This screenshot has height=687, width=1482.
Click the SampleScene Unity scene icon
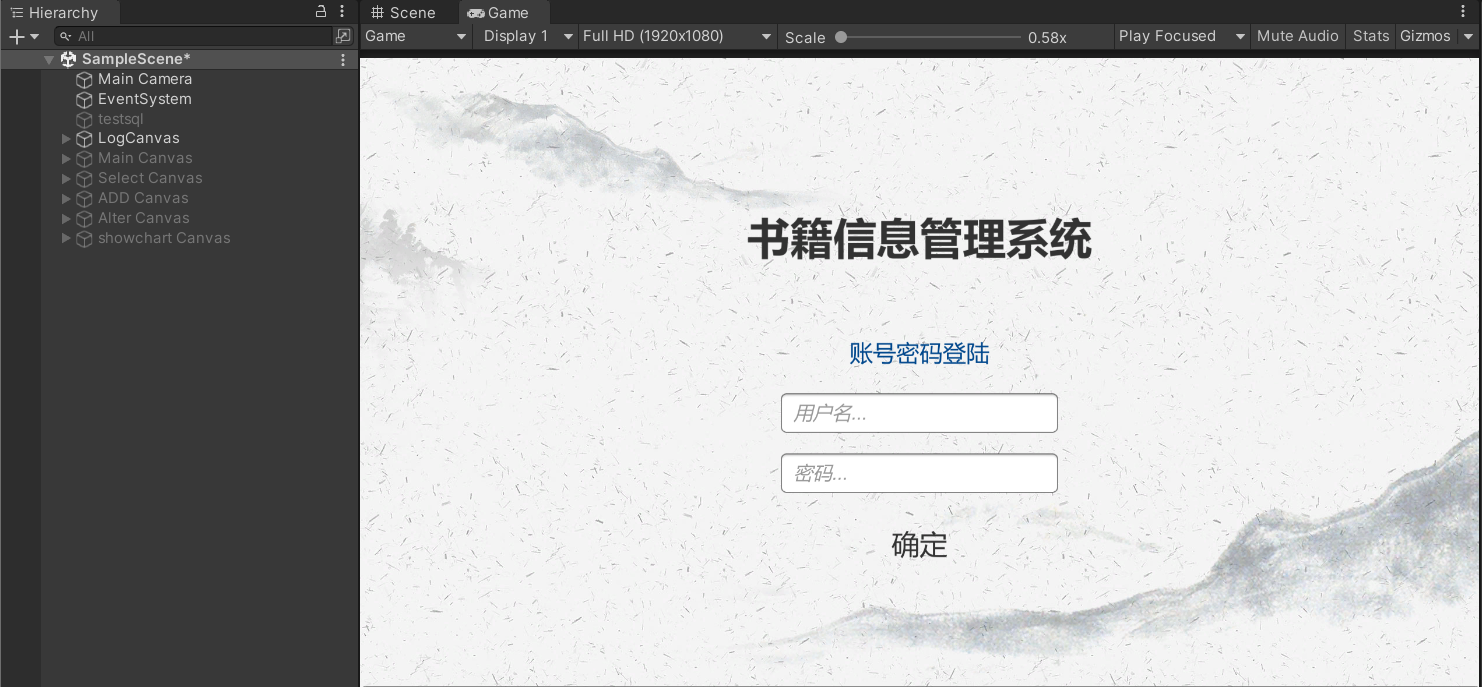68,59
